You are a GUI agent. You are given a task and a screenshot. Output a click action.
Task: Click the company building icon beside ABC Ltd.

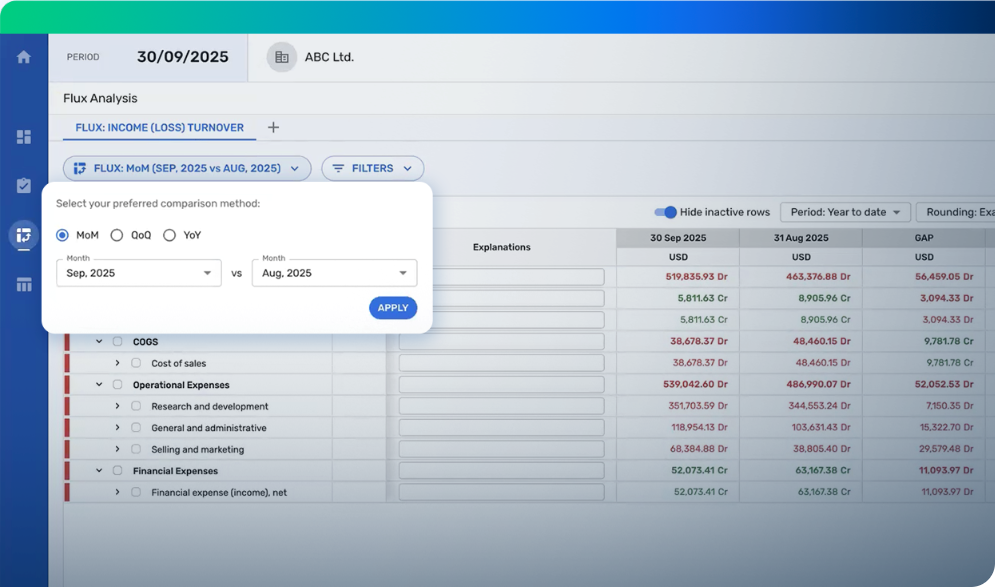[x=282, y=57]
